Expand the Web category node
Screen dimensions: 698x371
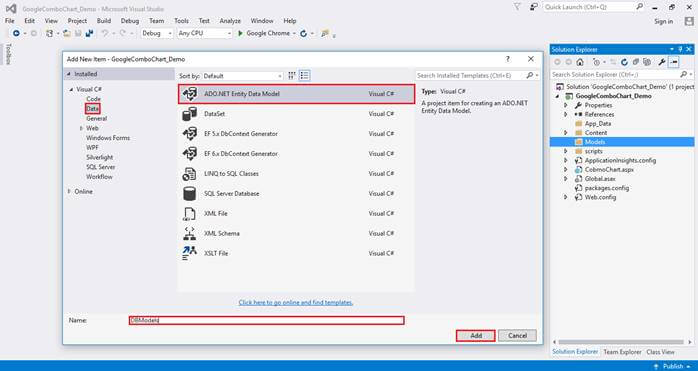81,128
